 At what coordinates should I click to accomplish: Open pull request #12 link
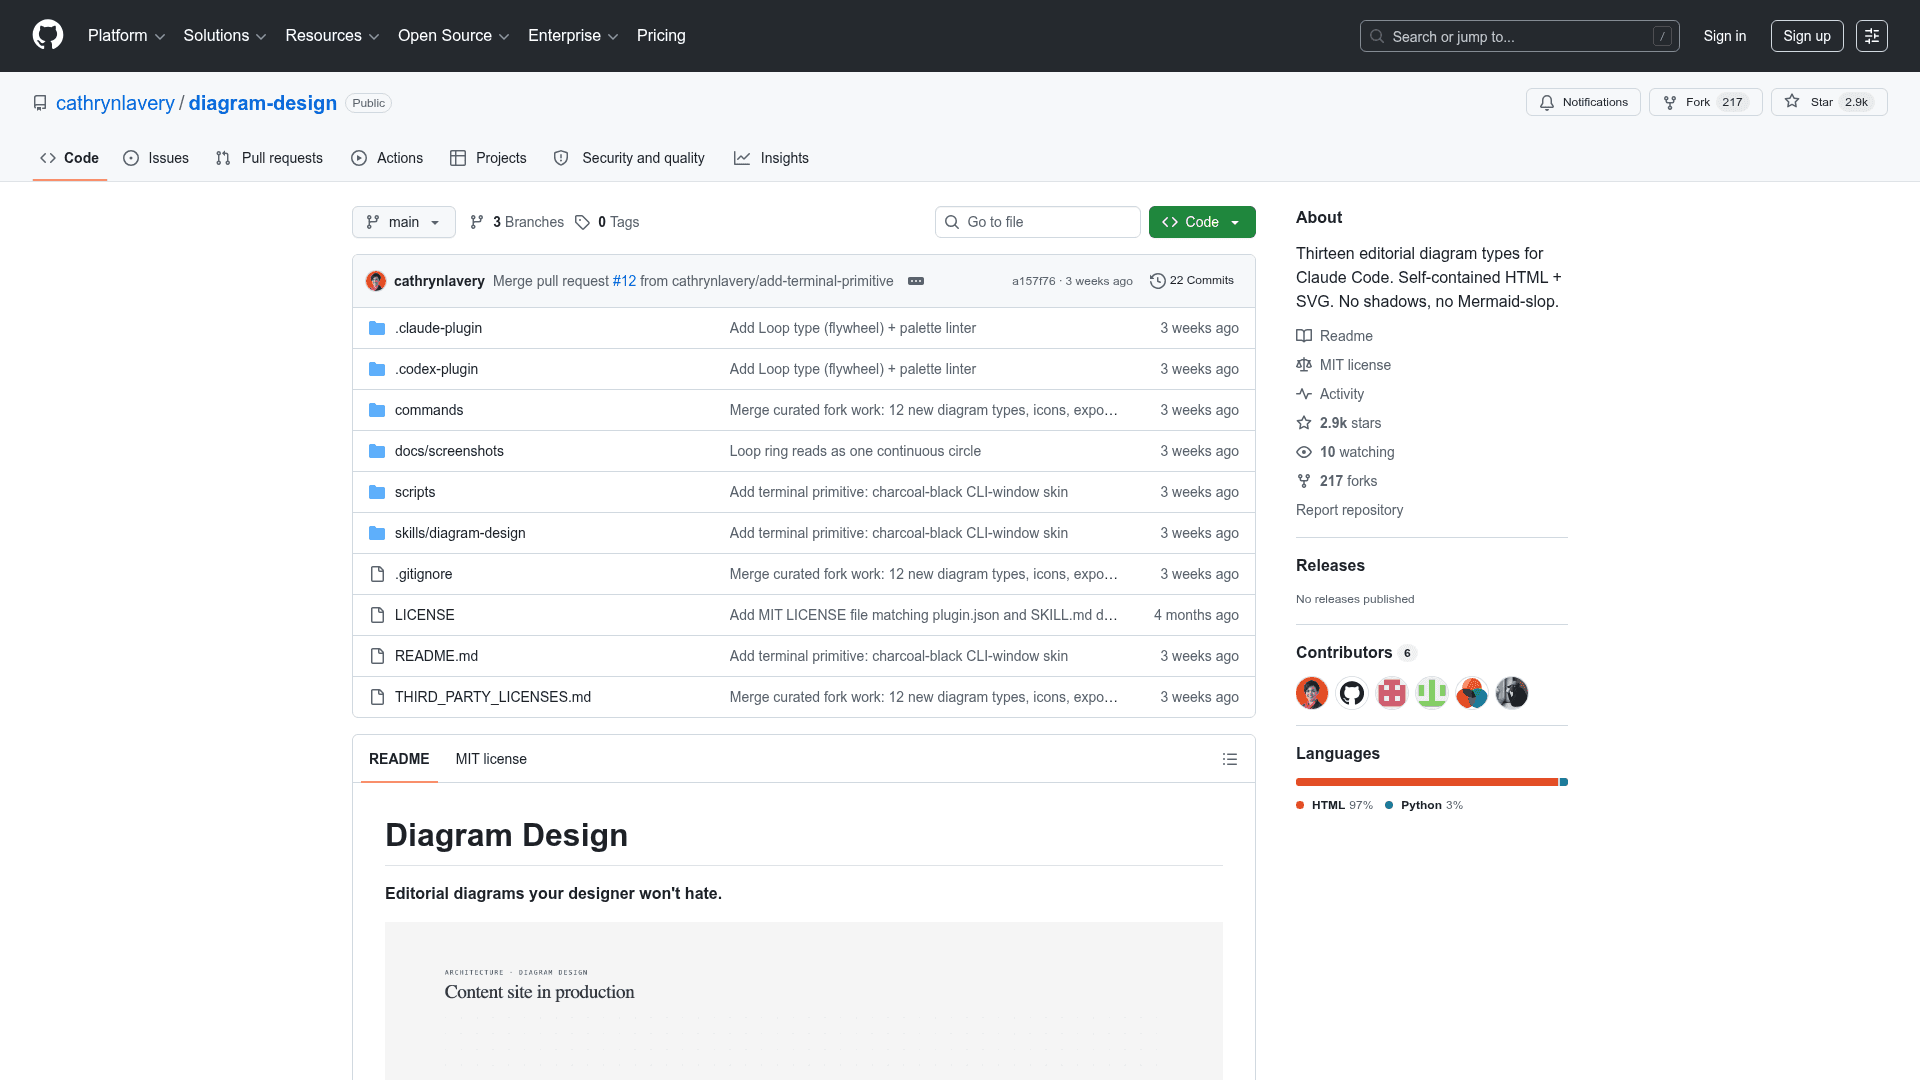click(624, 281)
